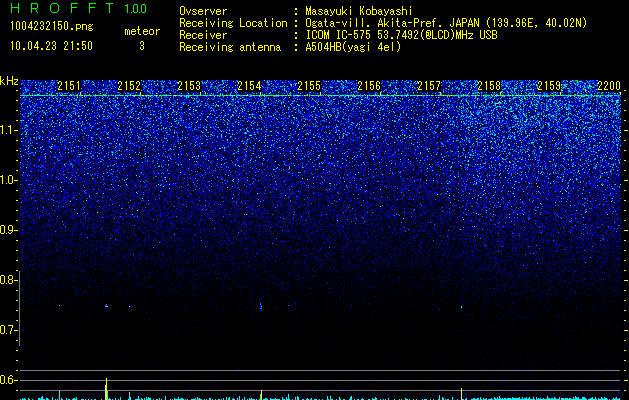Select the filename 1004232150.png
Screen dimensions: 629x400
(x=52, y=27)
